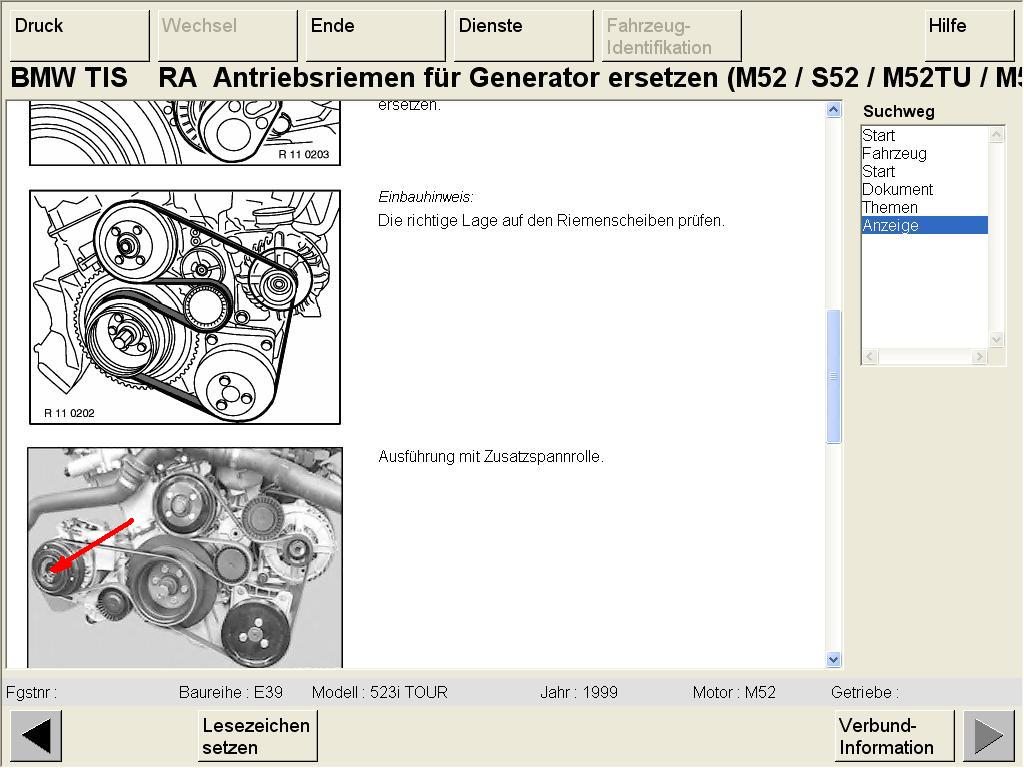This screenshot has width=1024, height=768.
Task: Open the Dienste menu
Action: (523, 35)
